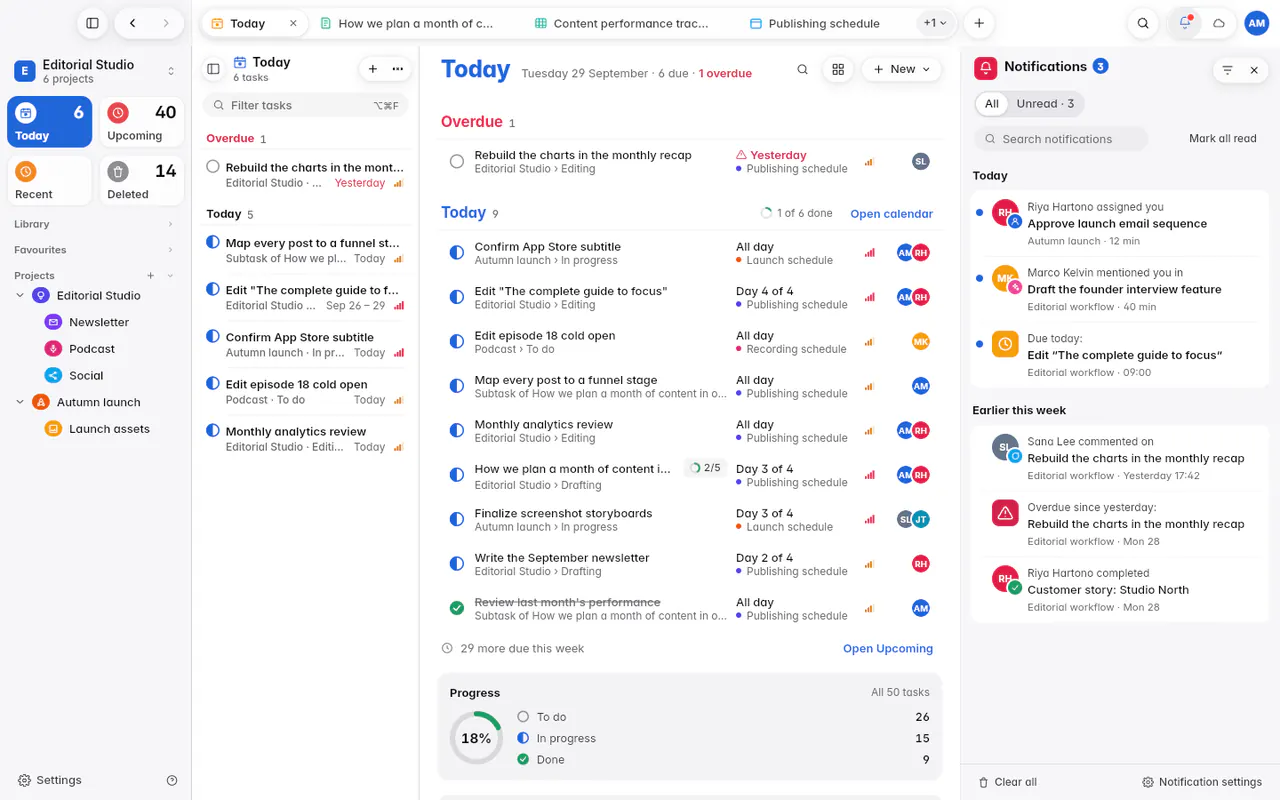Click the grid view icon beside New
The width and height of the screenshot is (1280, 800).
point(838,69)
